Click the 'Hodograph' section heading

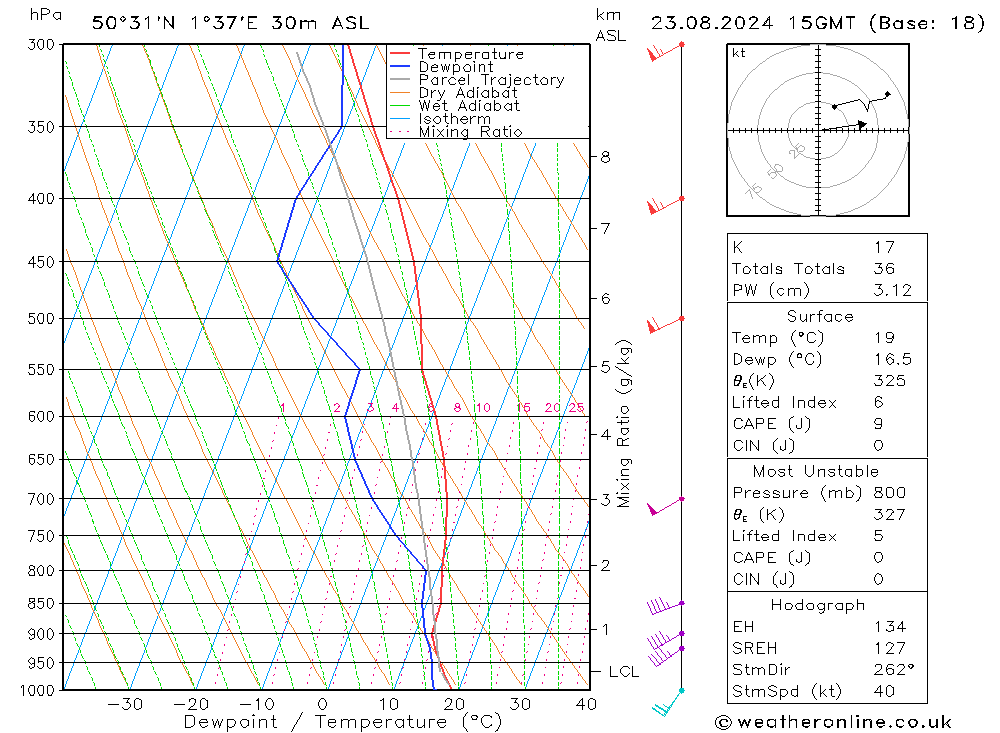(x=818, y=605)
